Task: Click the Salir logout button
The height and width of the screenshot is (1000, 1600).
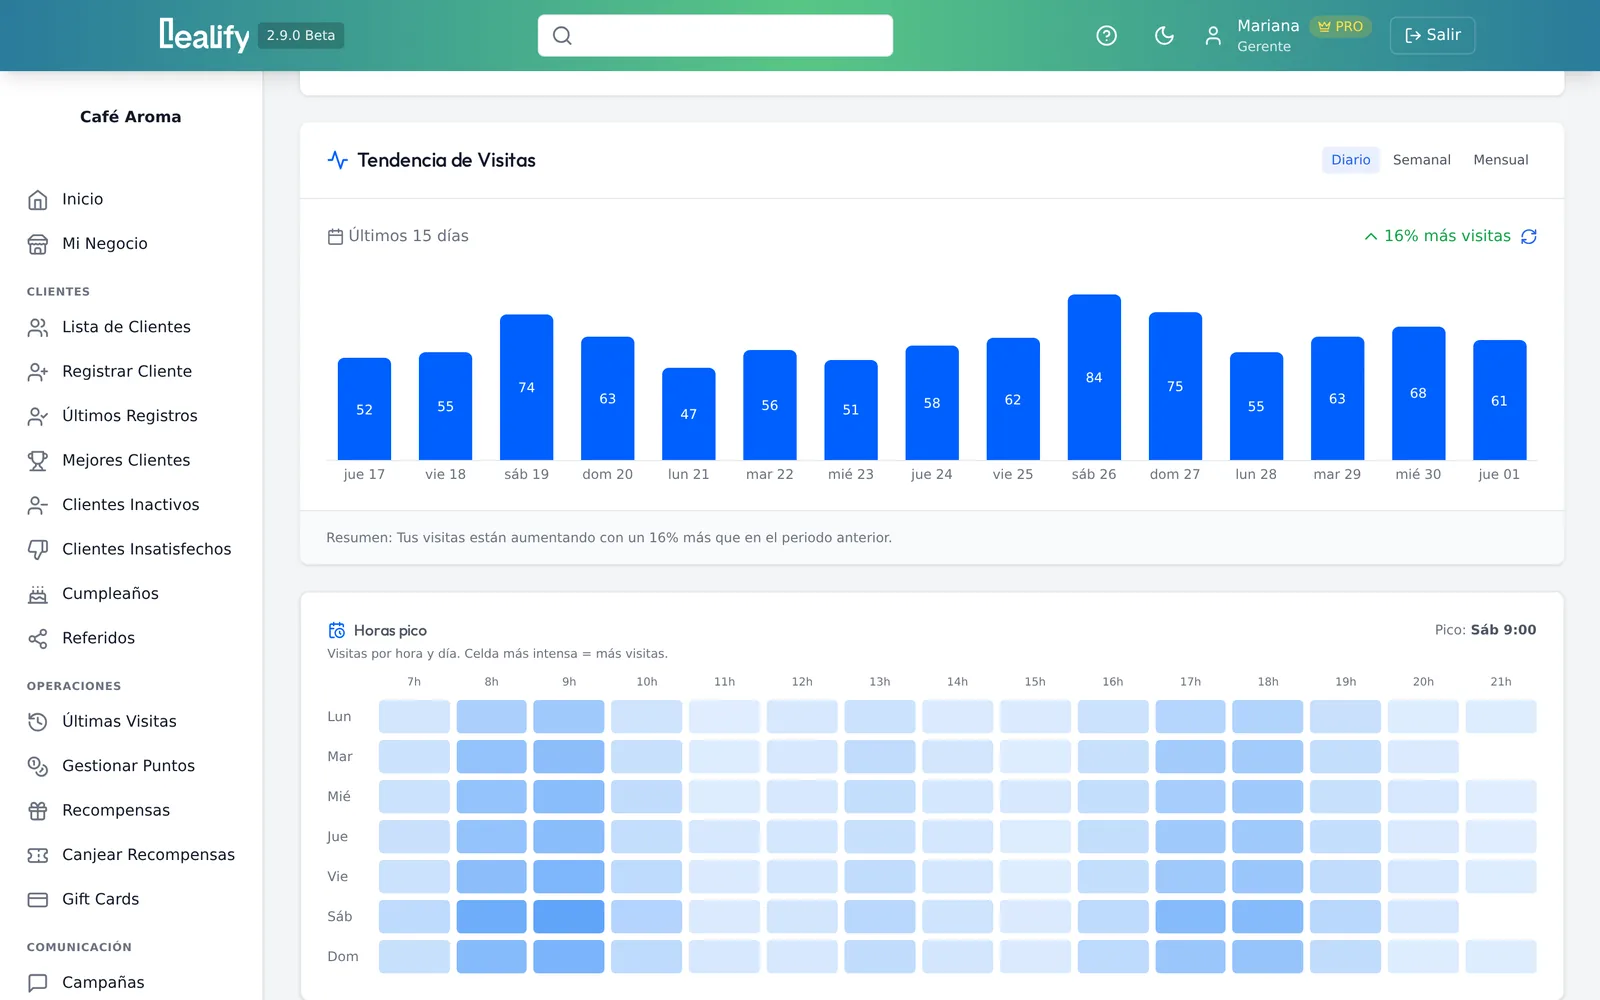Action: (x=1432, y=35)
